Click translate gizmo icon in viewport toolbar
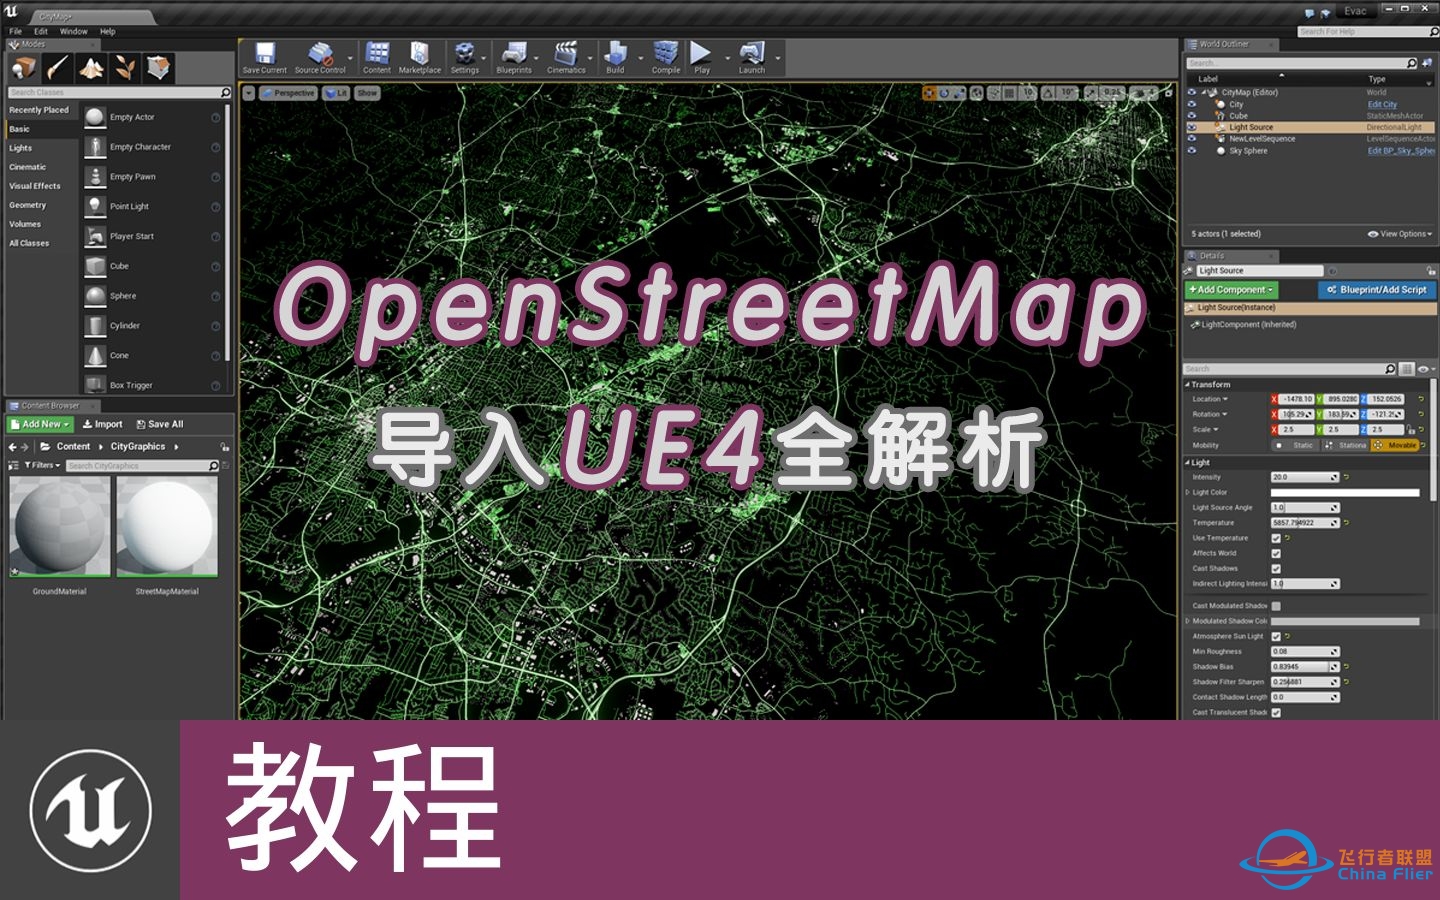Image resolution: width=1440 pixels, height=900 pixels. 929,93
